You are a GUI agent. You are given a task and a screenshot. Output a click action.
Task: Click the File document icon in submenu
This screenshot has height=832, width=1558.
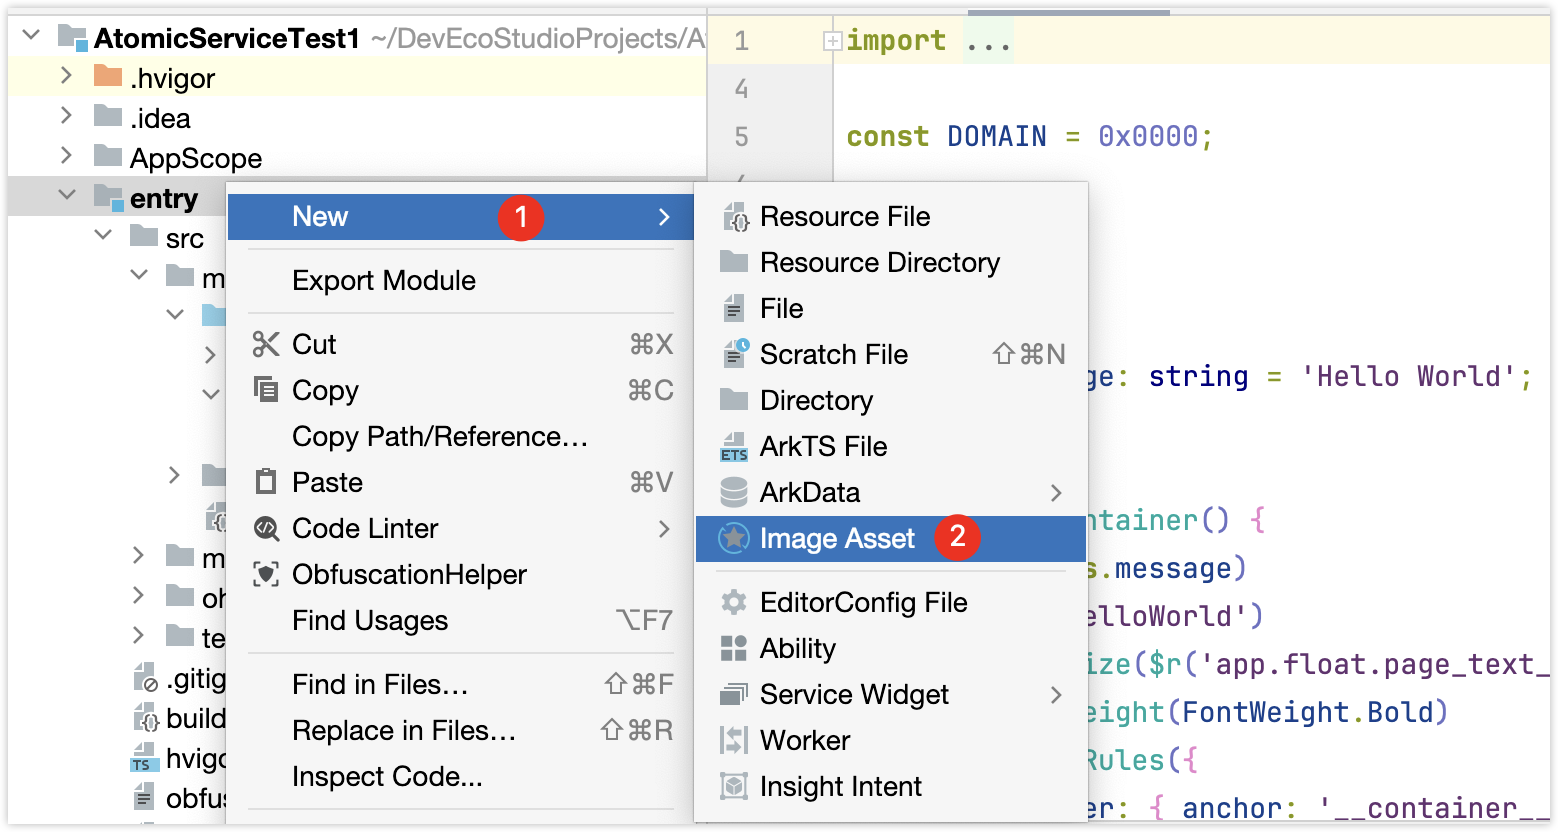coord(734,308)
